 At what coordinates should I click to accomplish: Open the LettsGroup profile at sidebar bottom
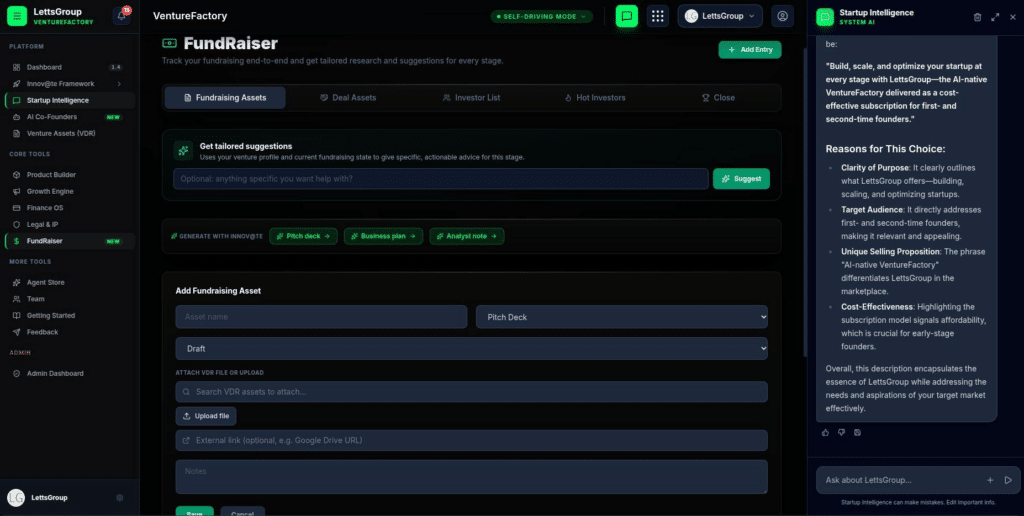(51, 498)
